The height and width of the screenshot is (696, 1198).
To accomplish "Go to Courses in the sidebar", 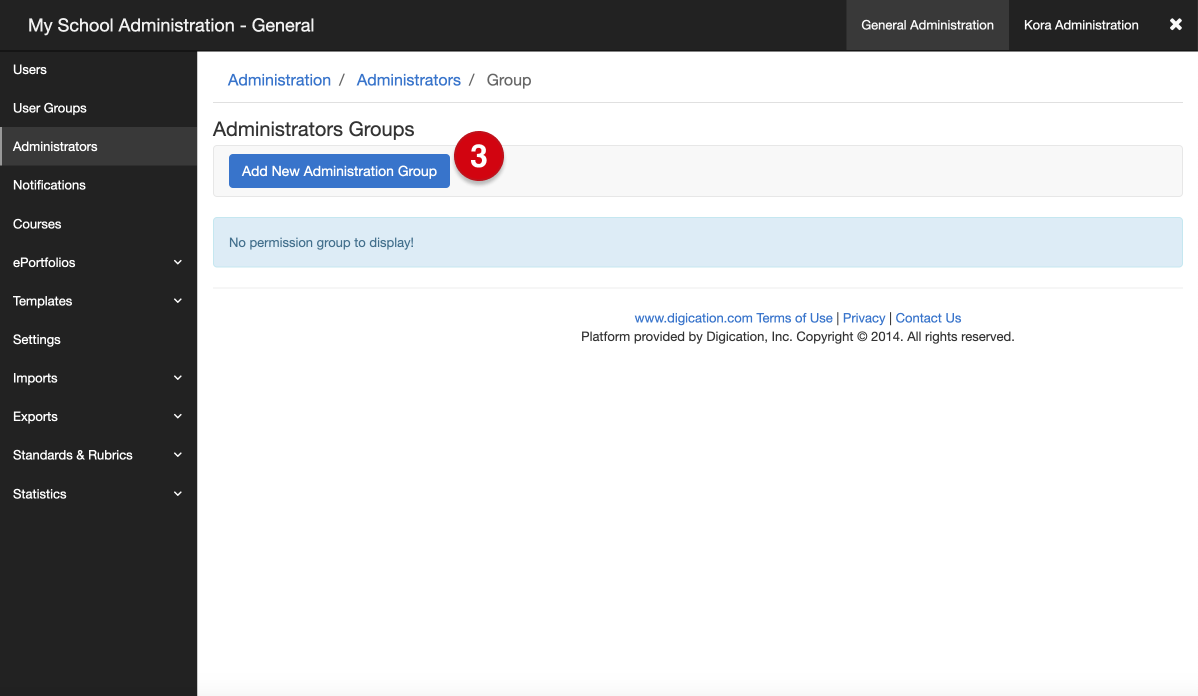I will 37,224.
